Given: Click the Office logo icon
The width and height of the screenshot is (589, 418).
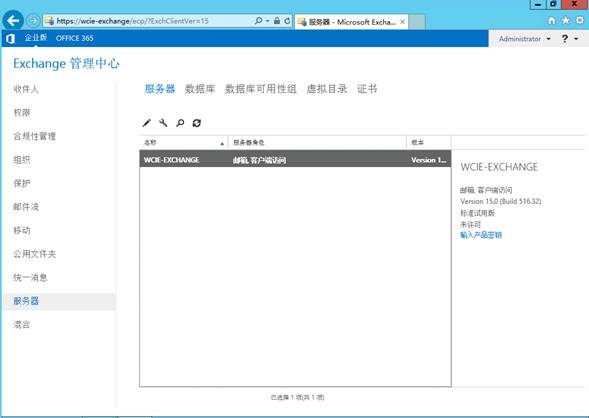Looking at the screenshot, I should pos(11,38).
